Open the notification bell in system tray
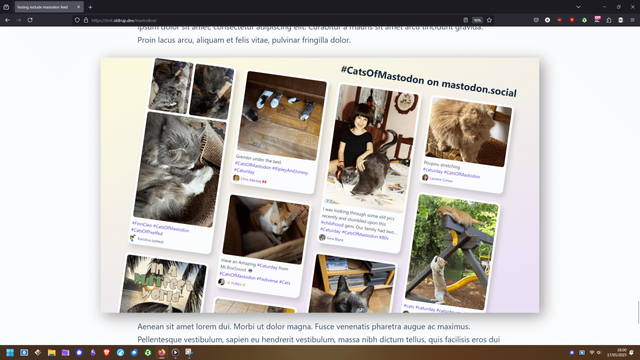640x360 pixels. tap(632, 352)
